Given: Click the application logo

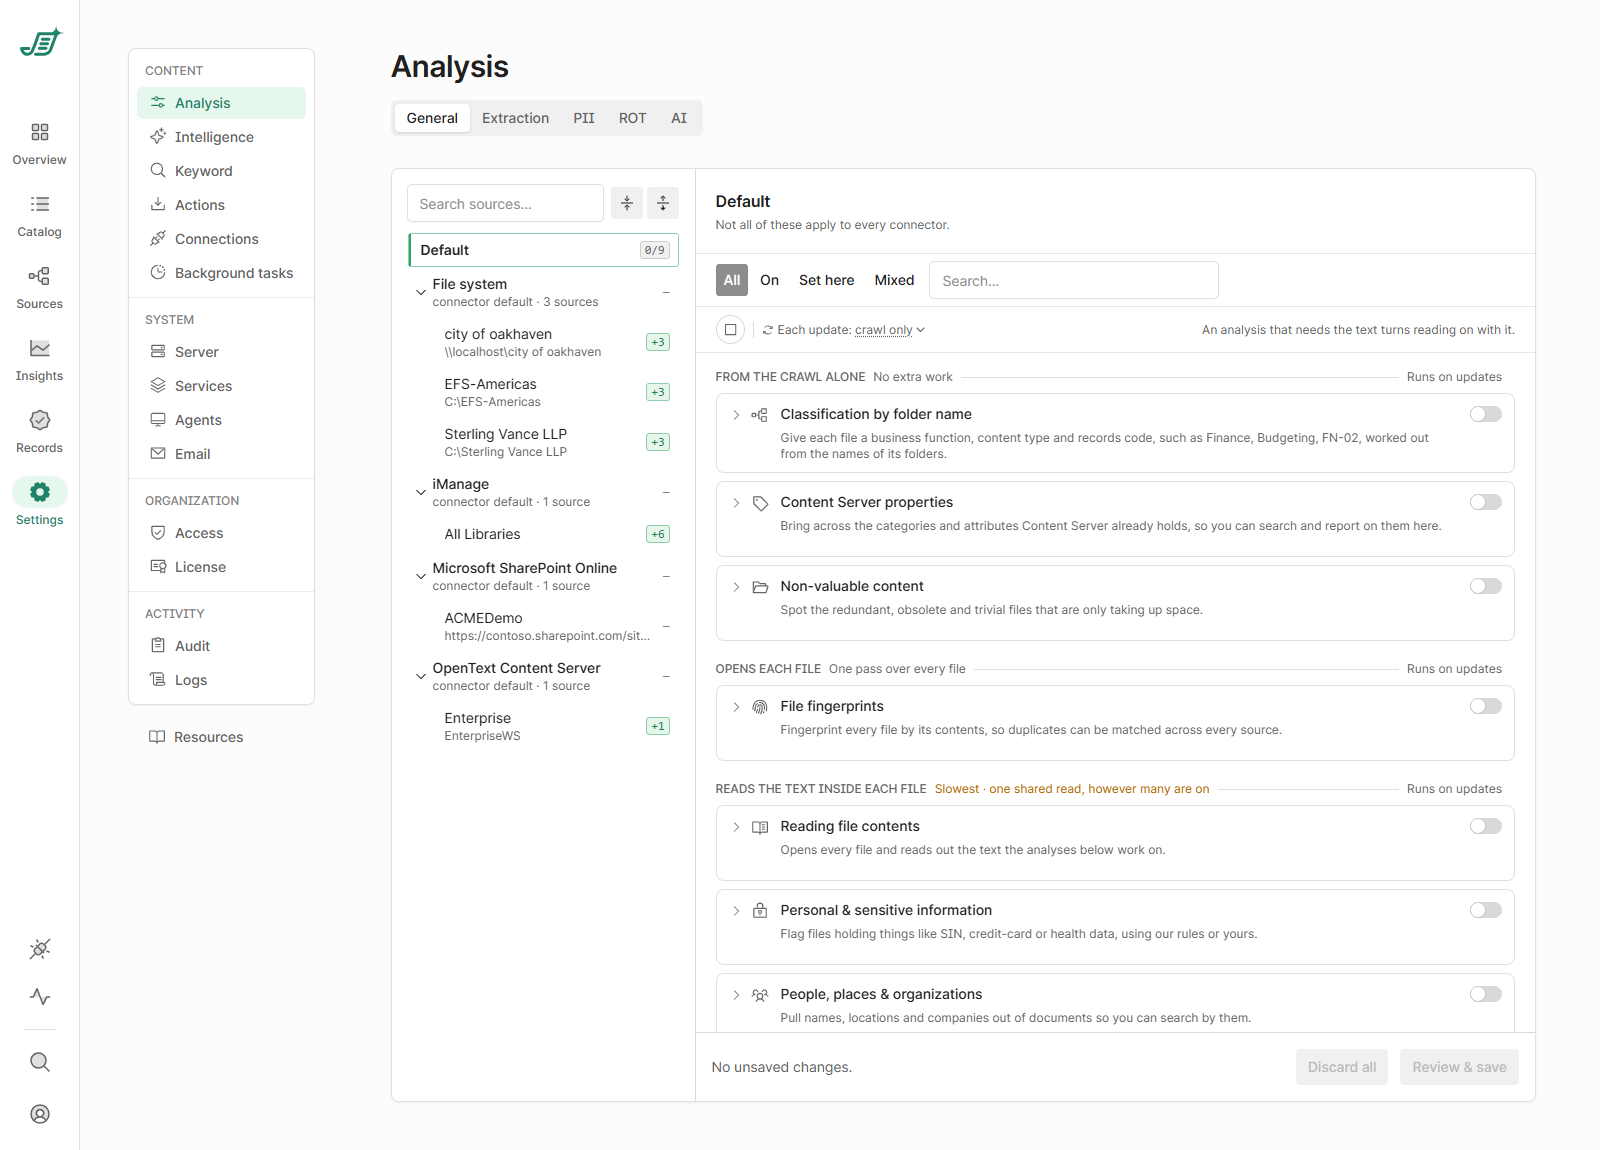Looking at the screenshot, I should pos(40,43).
